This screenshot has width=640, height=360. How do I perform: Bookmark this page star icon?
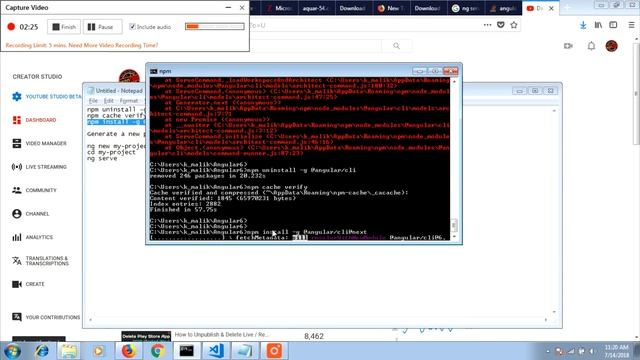pos(514,25)
